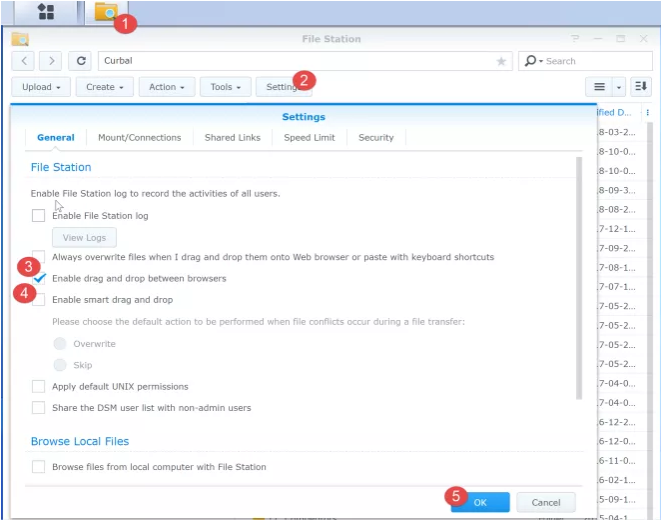This screenshot has width=661, height=520.
Task: Switch to list view mode icon
Action: click(x=596, y=87)
